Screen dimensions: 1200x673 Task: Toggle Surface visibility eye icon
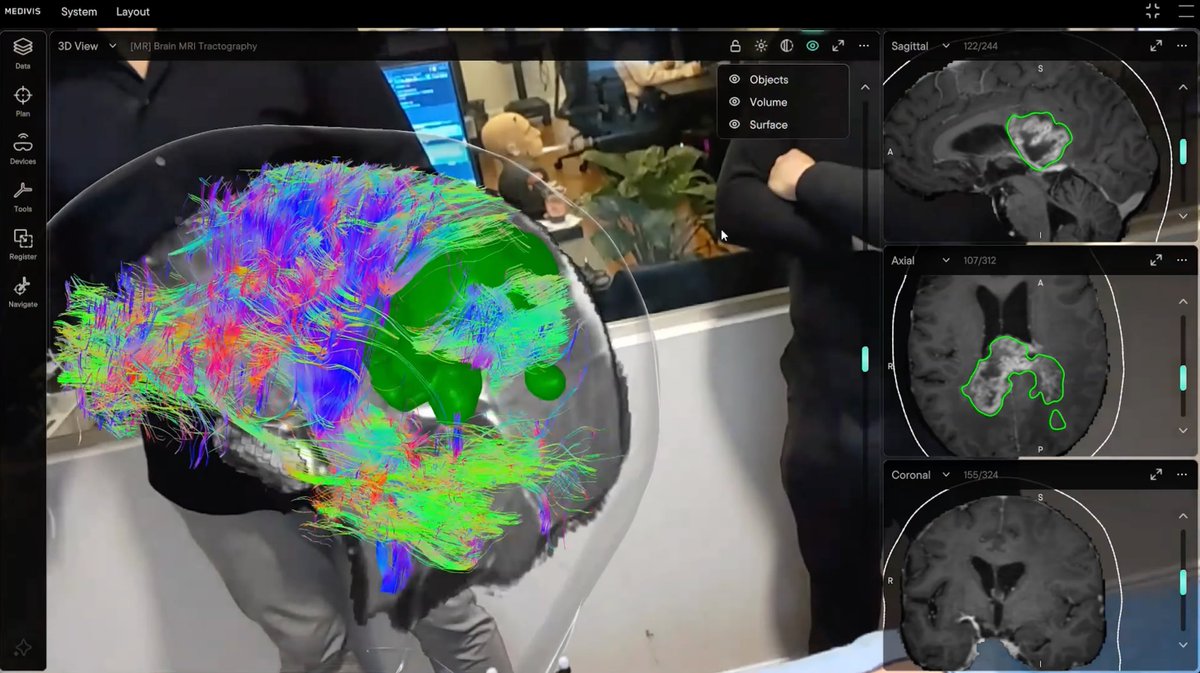click(734, 125)
